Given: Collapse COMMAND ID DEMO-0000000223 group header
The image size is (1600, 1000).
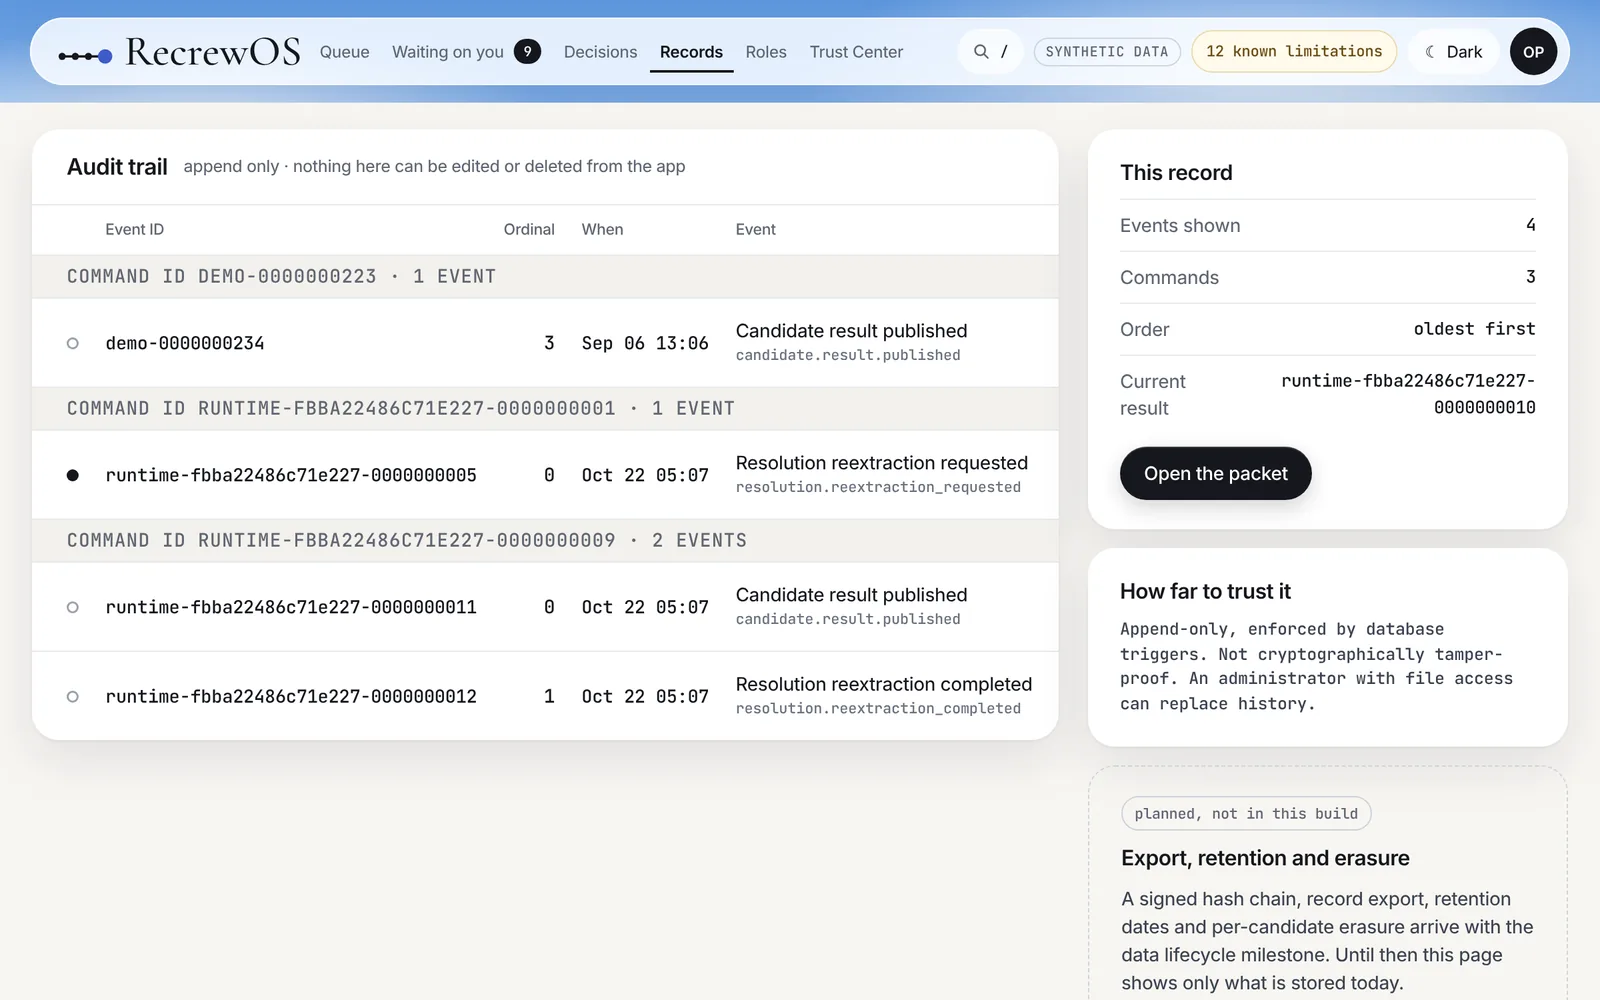Looking at the screenshot, I should pyautogui.click(x=545, y=277).
